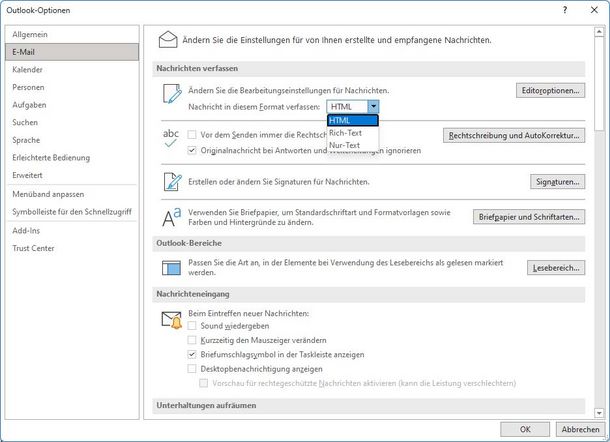The width and height of the screenshot is (610, 442).
Task: Choose Rich-Text from the format list
Action: tap(352, 133)
